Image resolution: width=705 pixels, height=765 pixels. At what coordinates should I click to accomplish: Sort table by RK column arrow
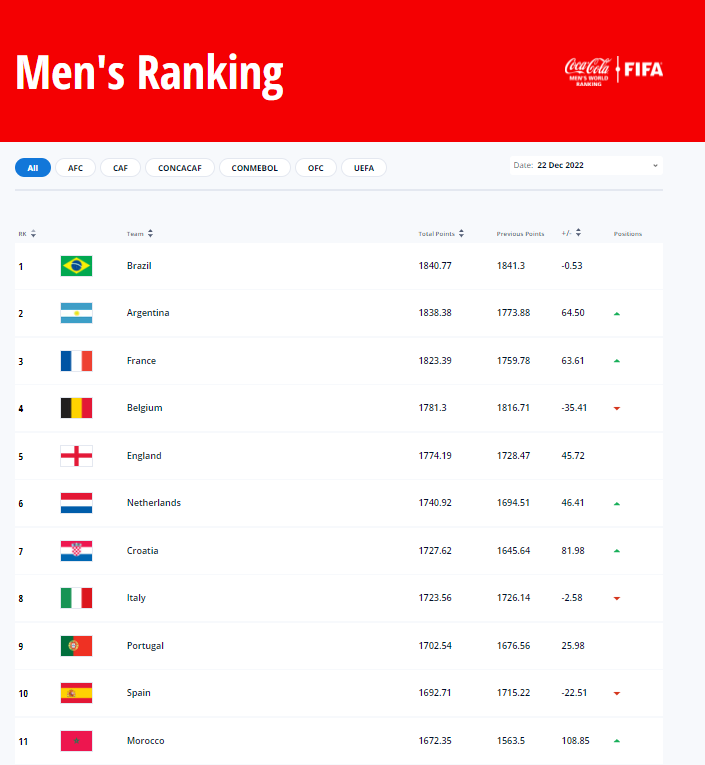tap(34, 234)
